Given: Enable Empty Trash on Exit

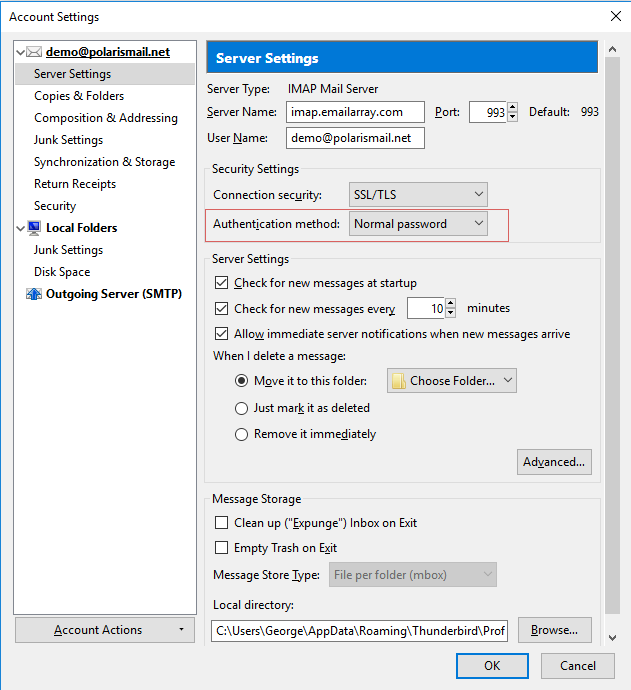Looking at the screenshot, I should tap(221, 547).
